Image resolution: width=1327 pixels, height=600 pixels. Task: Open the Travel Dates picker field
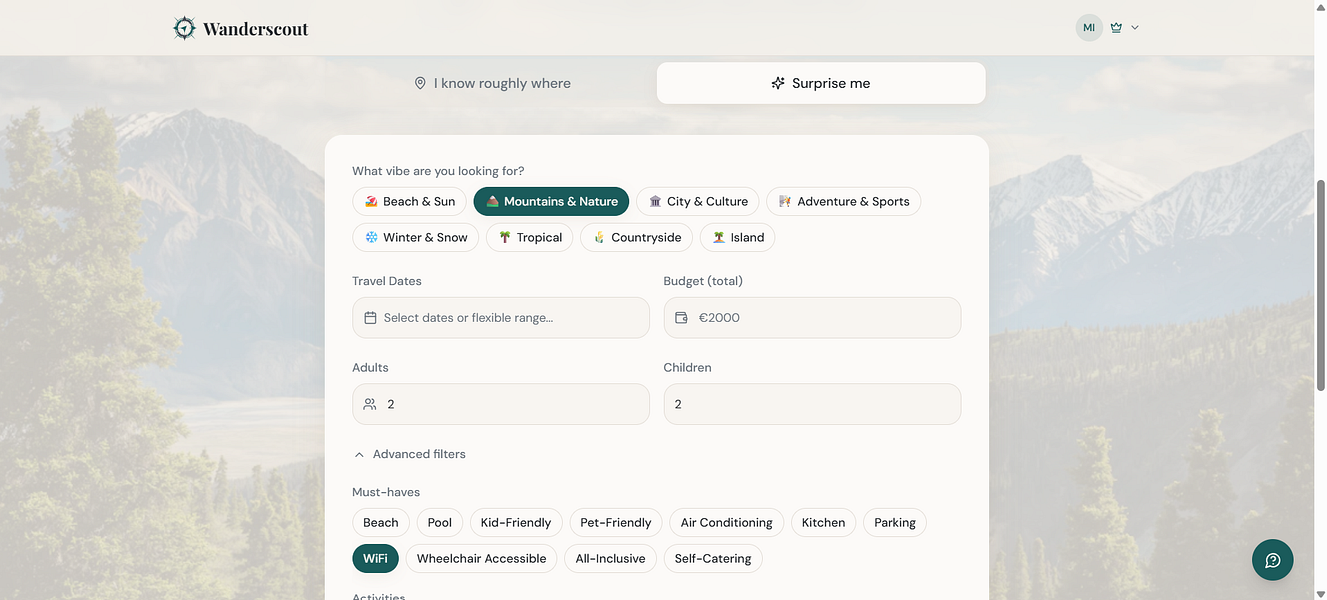click(x=501, y=317)
